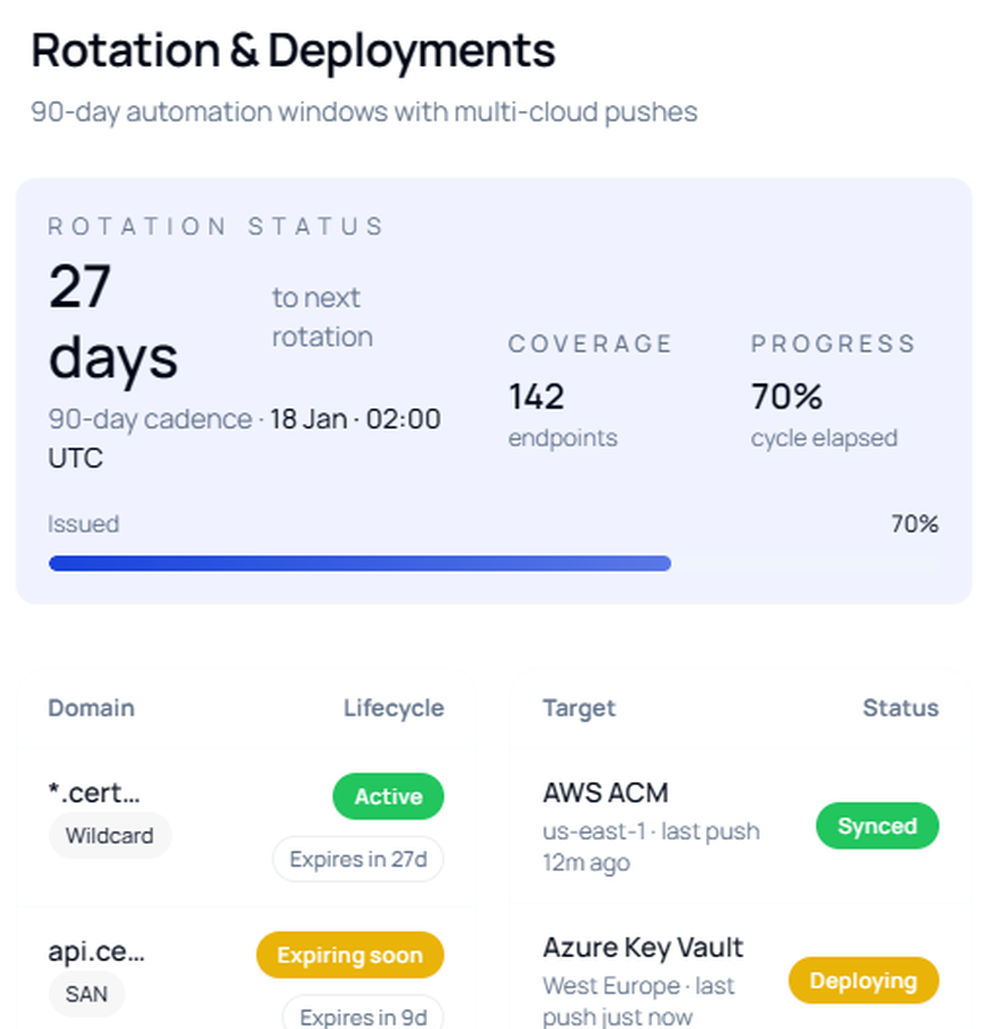Click the 27 days countdown value
1000x1029 pixels.
point(113,322)
